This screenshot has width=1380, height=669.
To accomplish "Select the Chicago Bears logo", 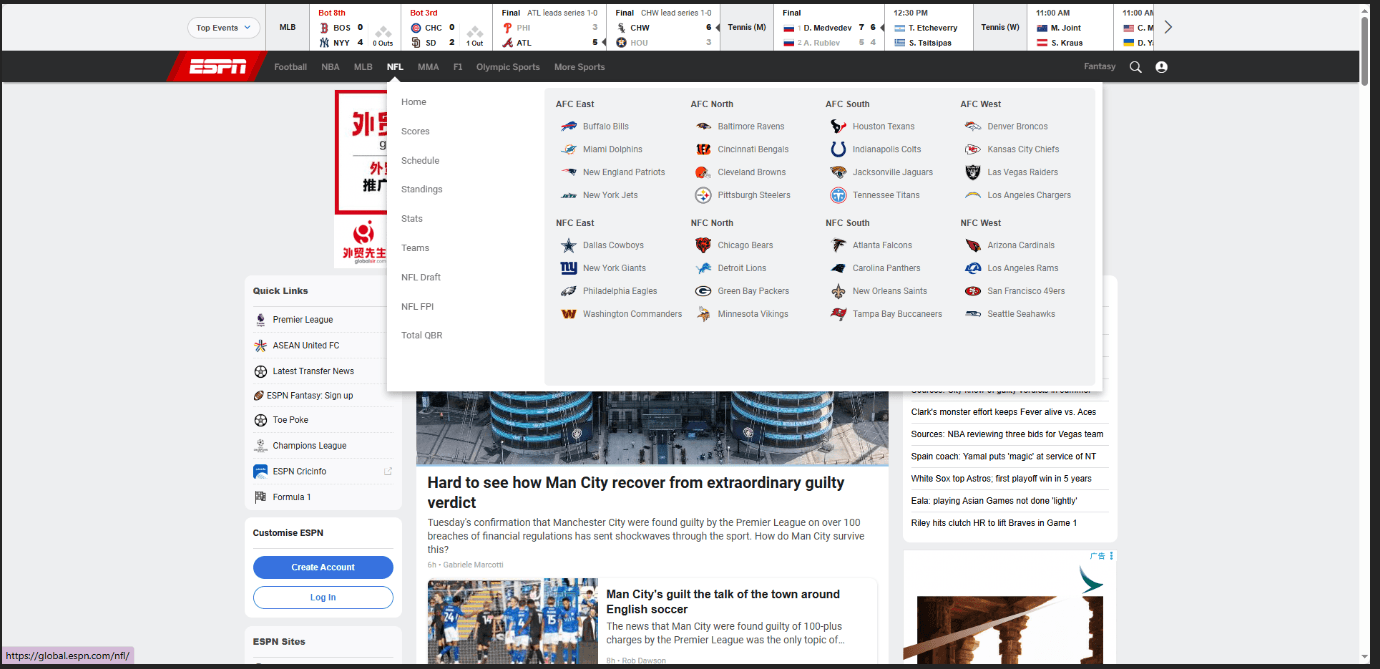I will (703, 245).
